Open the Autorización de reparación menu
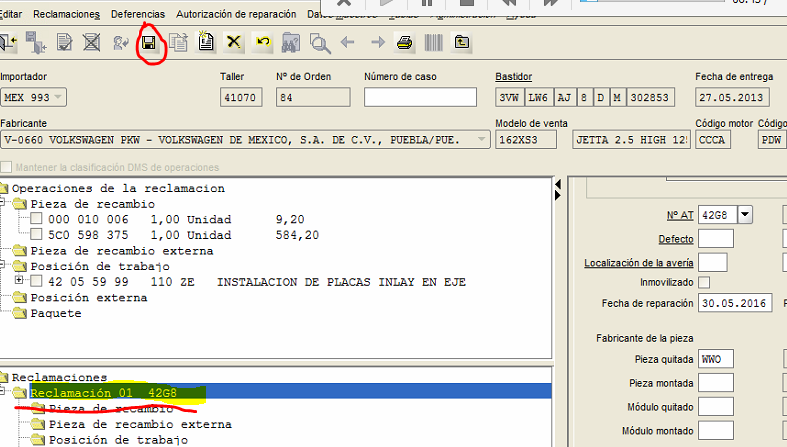The image size is (787, 447). point(236,15)
